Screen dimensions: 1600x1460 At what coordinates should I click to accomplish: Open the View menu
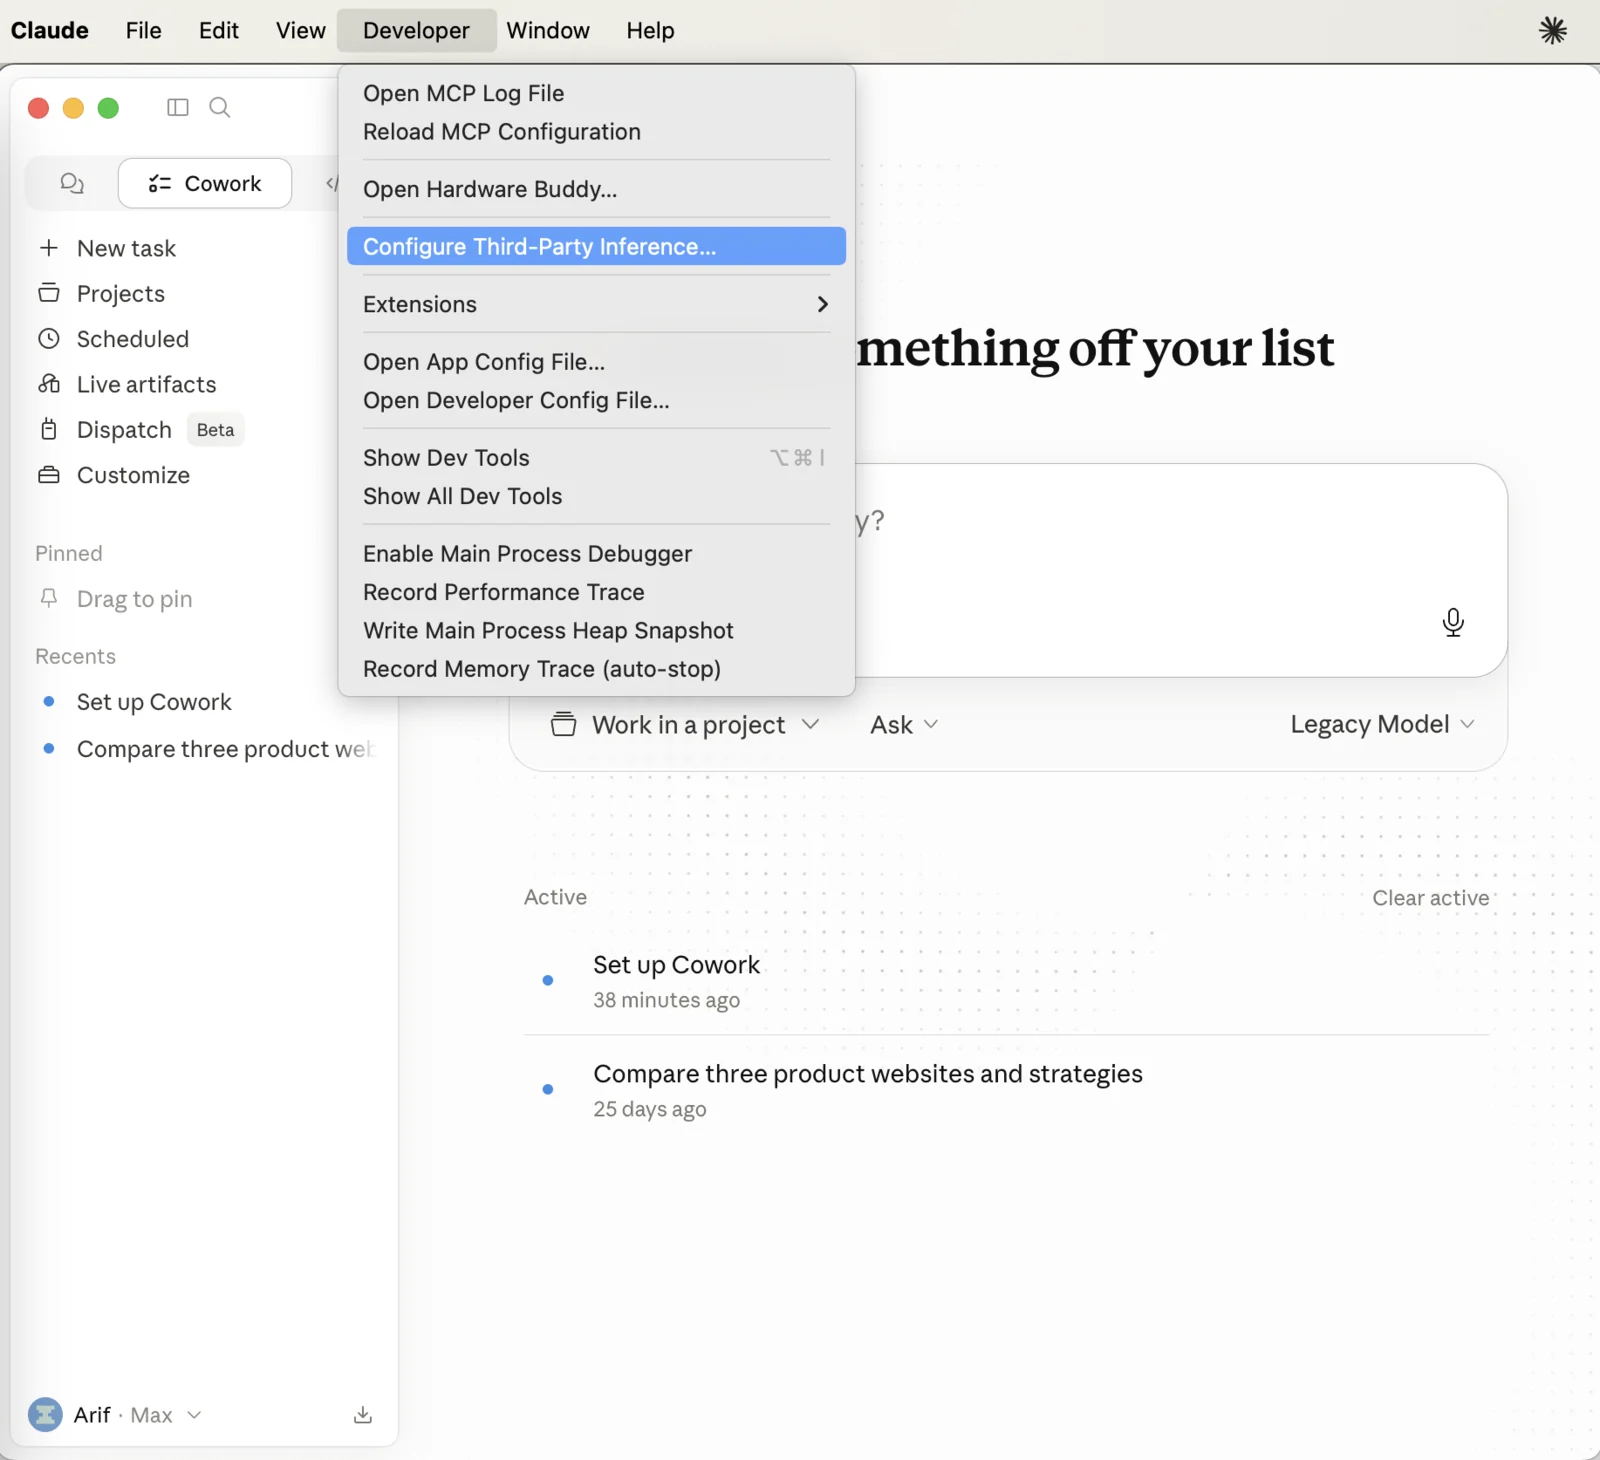300,30
